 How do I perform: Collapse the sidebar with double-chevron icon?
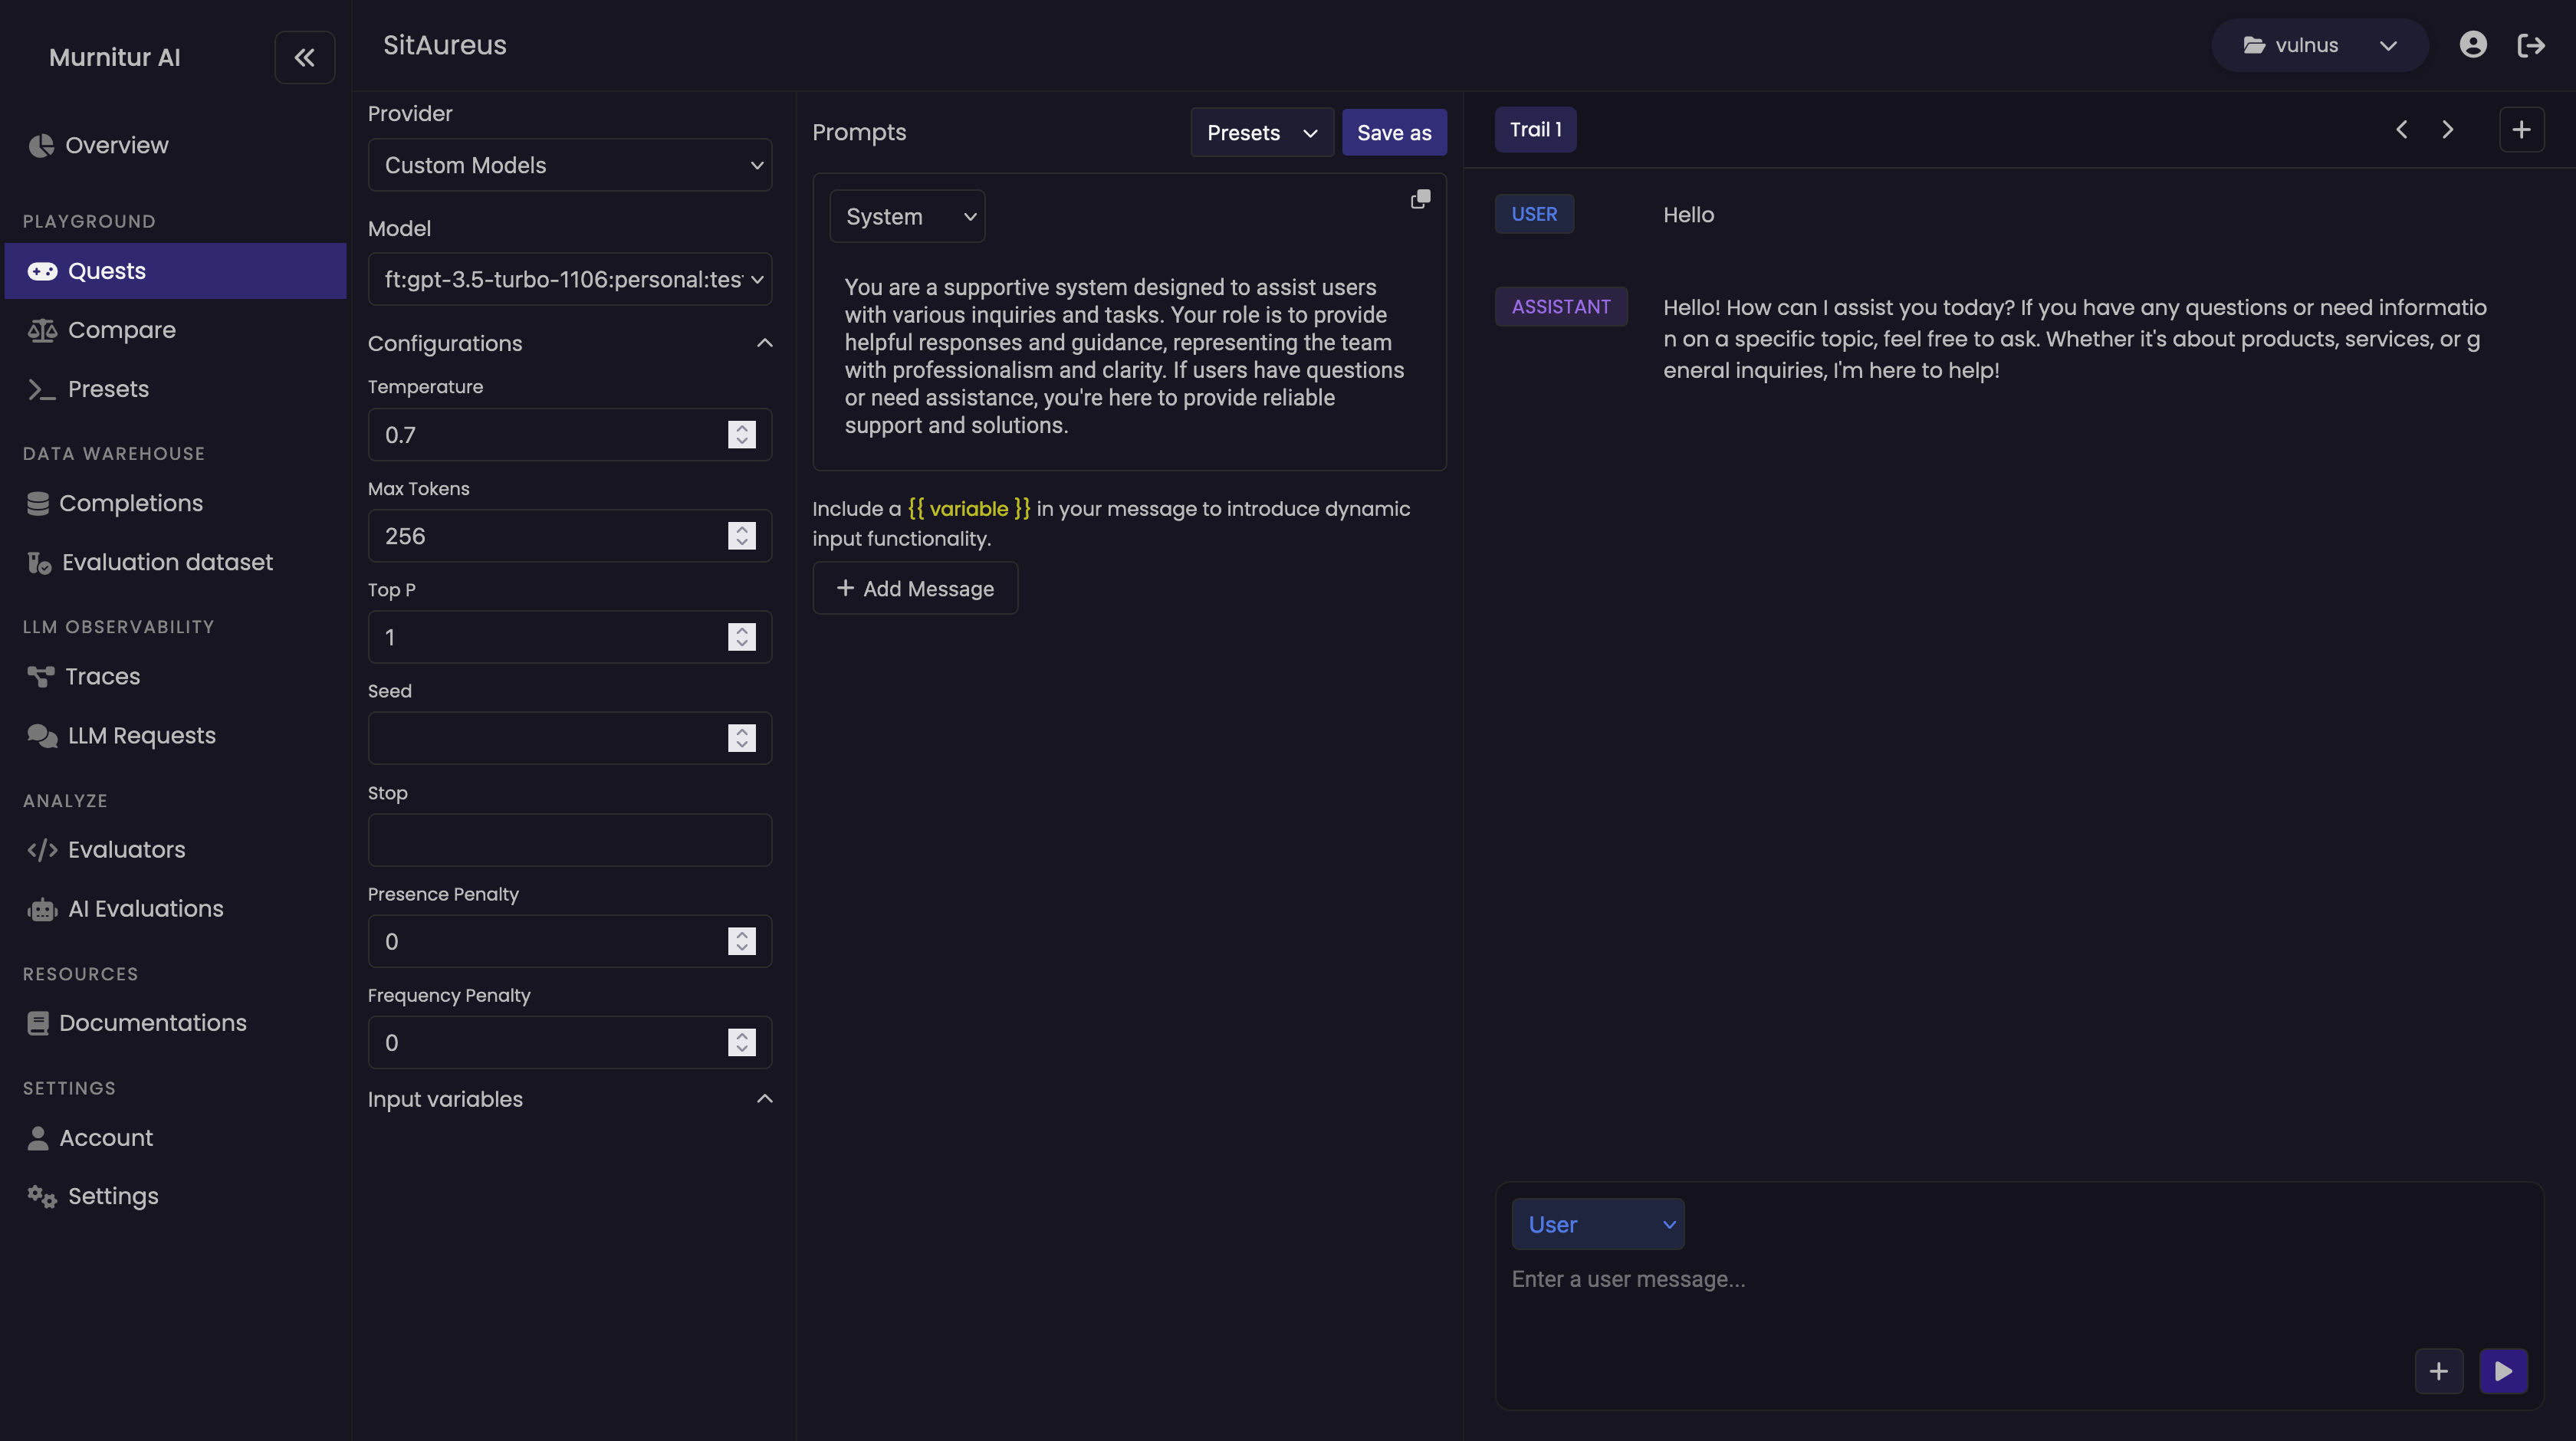point(304,57)
